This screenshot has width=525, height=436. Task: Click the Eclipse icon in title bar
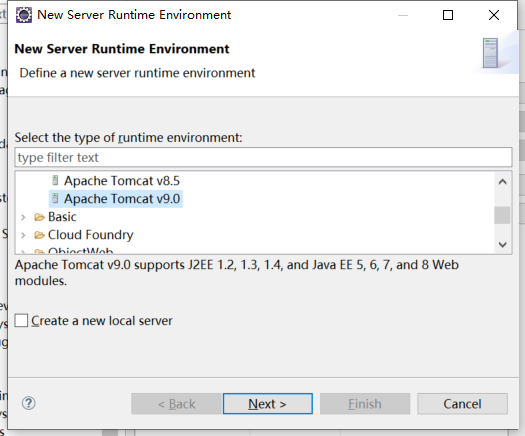24,15
